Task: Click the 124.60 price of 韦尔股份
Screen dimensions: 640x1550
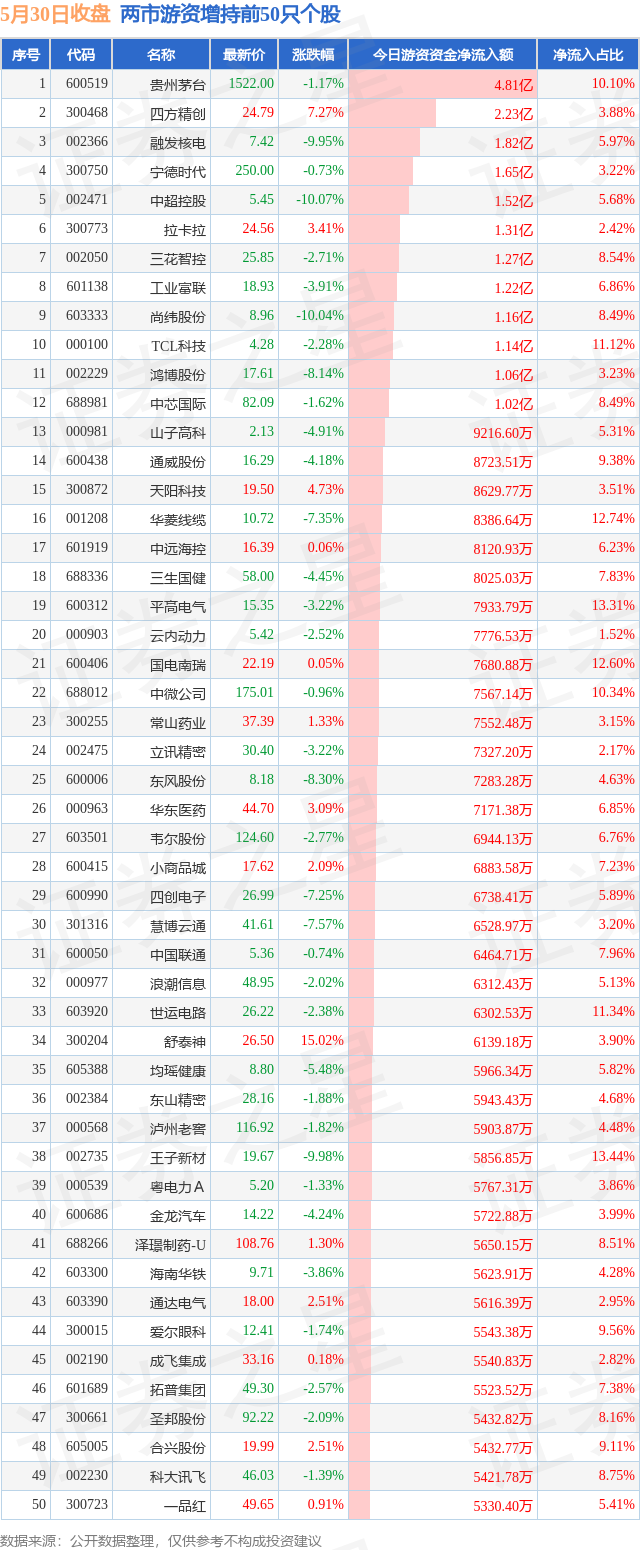Action: [x=254, y=838]
